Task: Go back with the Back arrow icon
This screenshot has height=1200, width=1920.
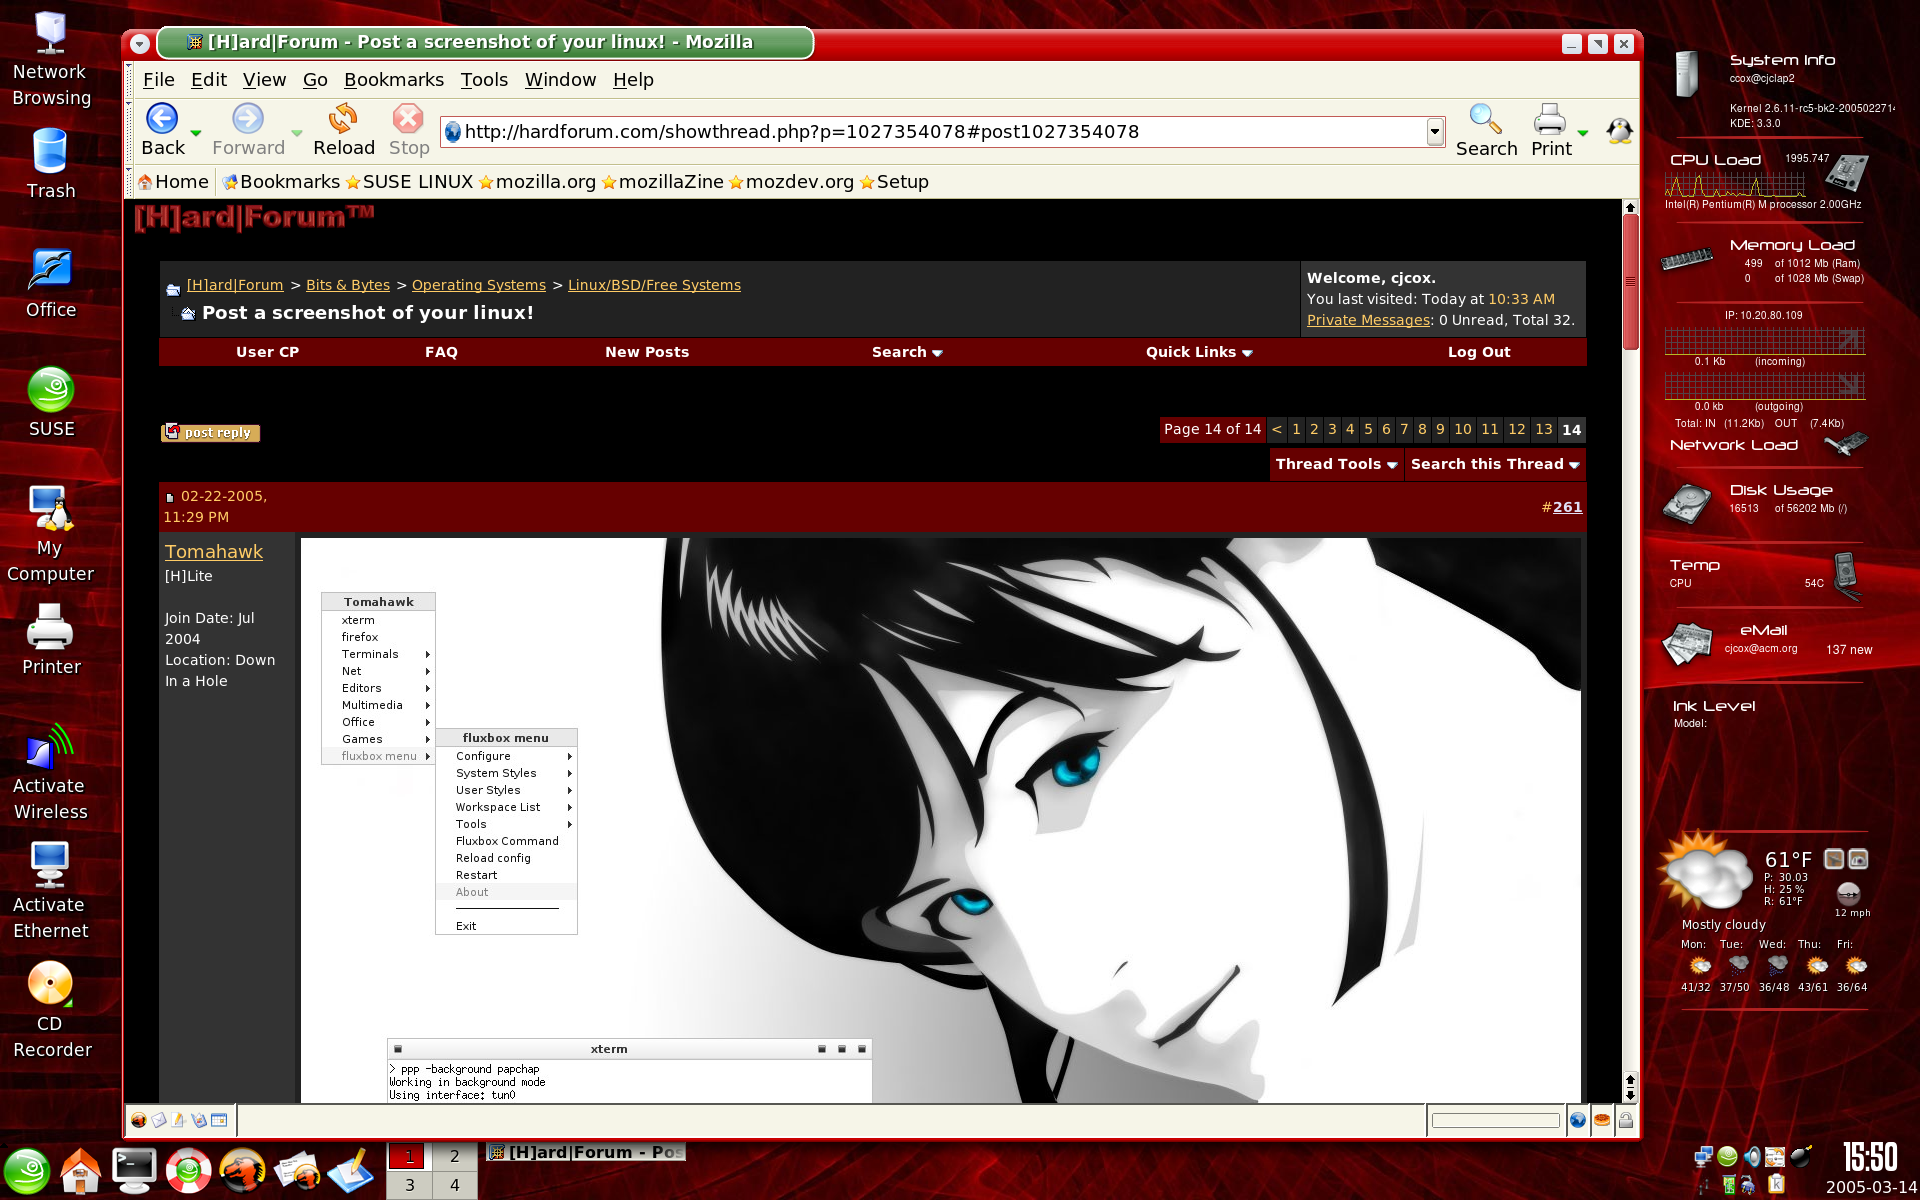Action: 162,119
